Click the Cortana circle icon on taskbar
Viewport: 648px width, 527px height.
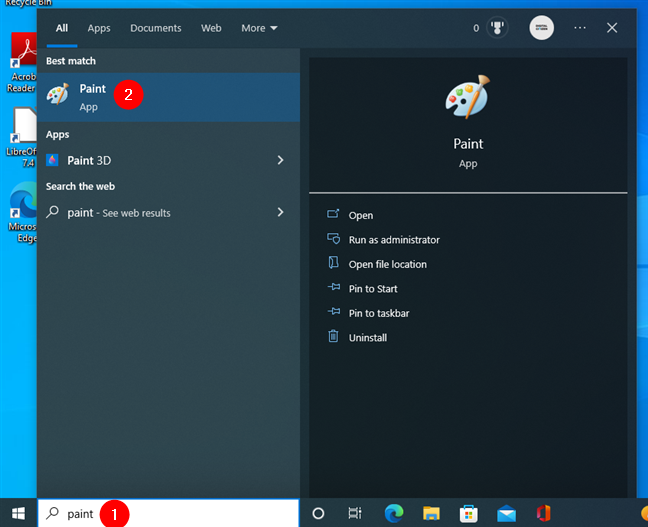pos(318,513)
